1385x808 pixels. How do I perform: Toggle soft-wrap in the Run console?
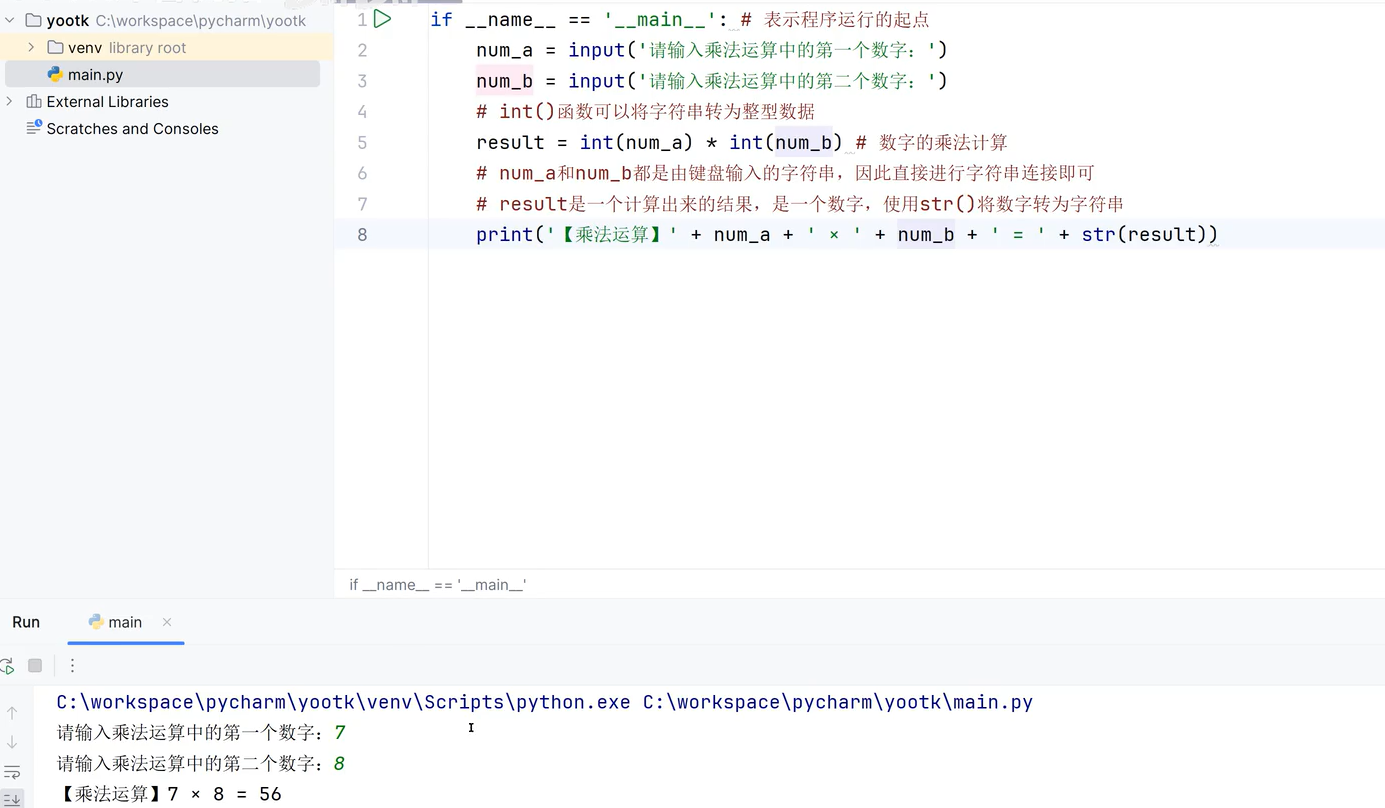click(12, 772)
